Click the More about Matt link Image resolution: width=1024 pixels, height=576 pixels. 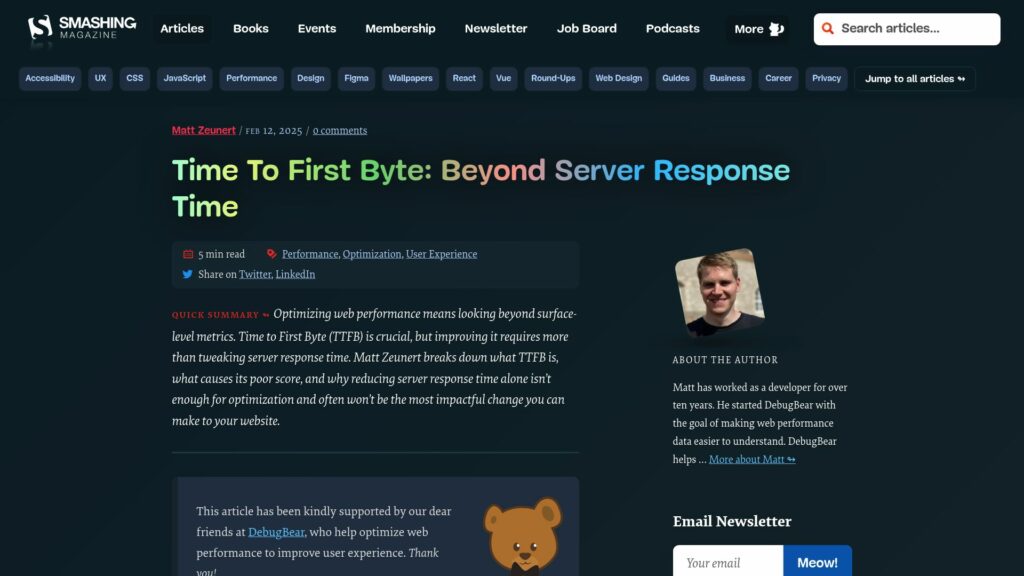(752, 459)
